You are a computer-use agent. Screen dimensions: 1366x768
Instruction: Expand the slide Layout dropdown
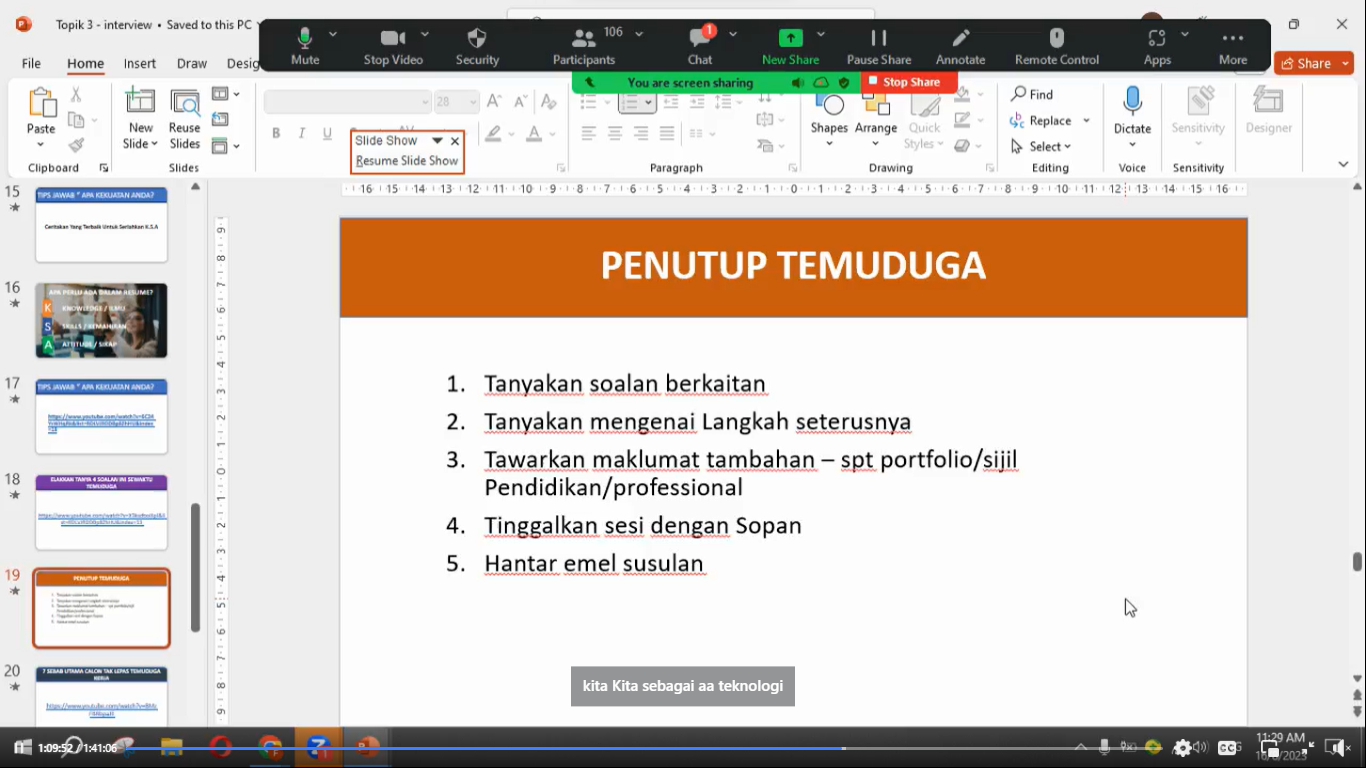pos(227,94)
